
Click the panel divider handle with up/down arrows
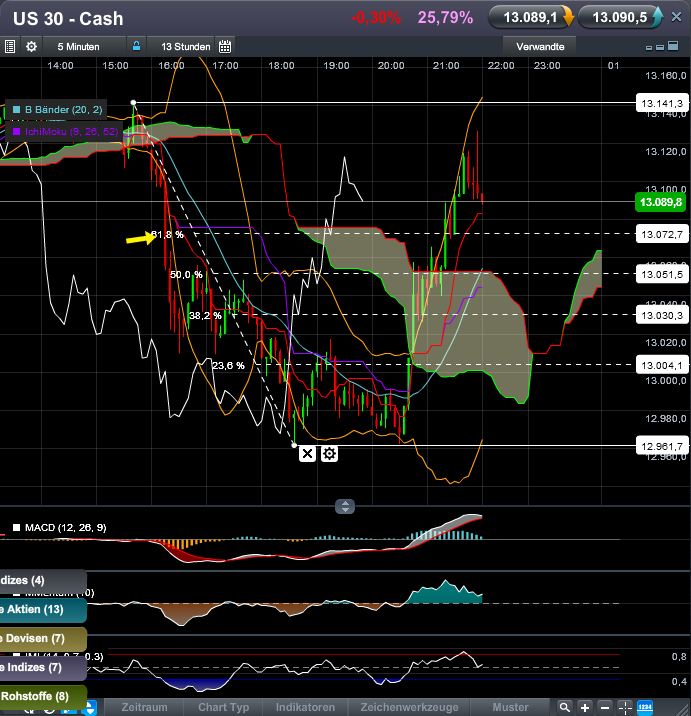point(345,506)
